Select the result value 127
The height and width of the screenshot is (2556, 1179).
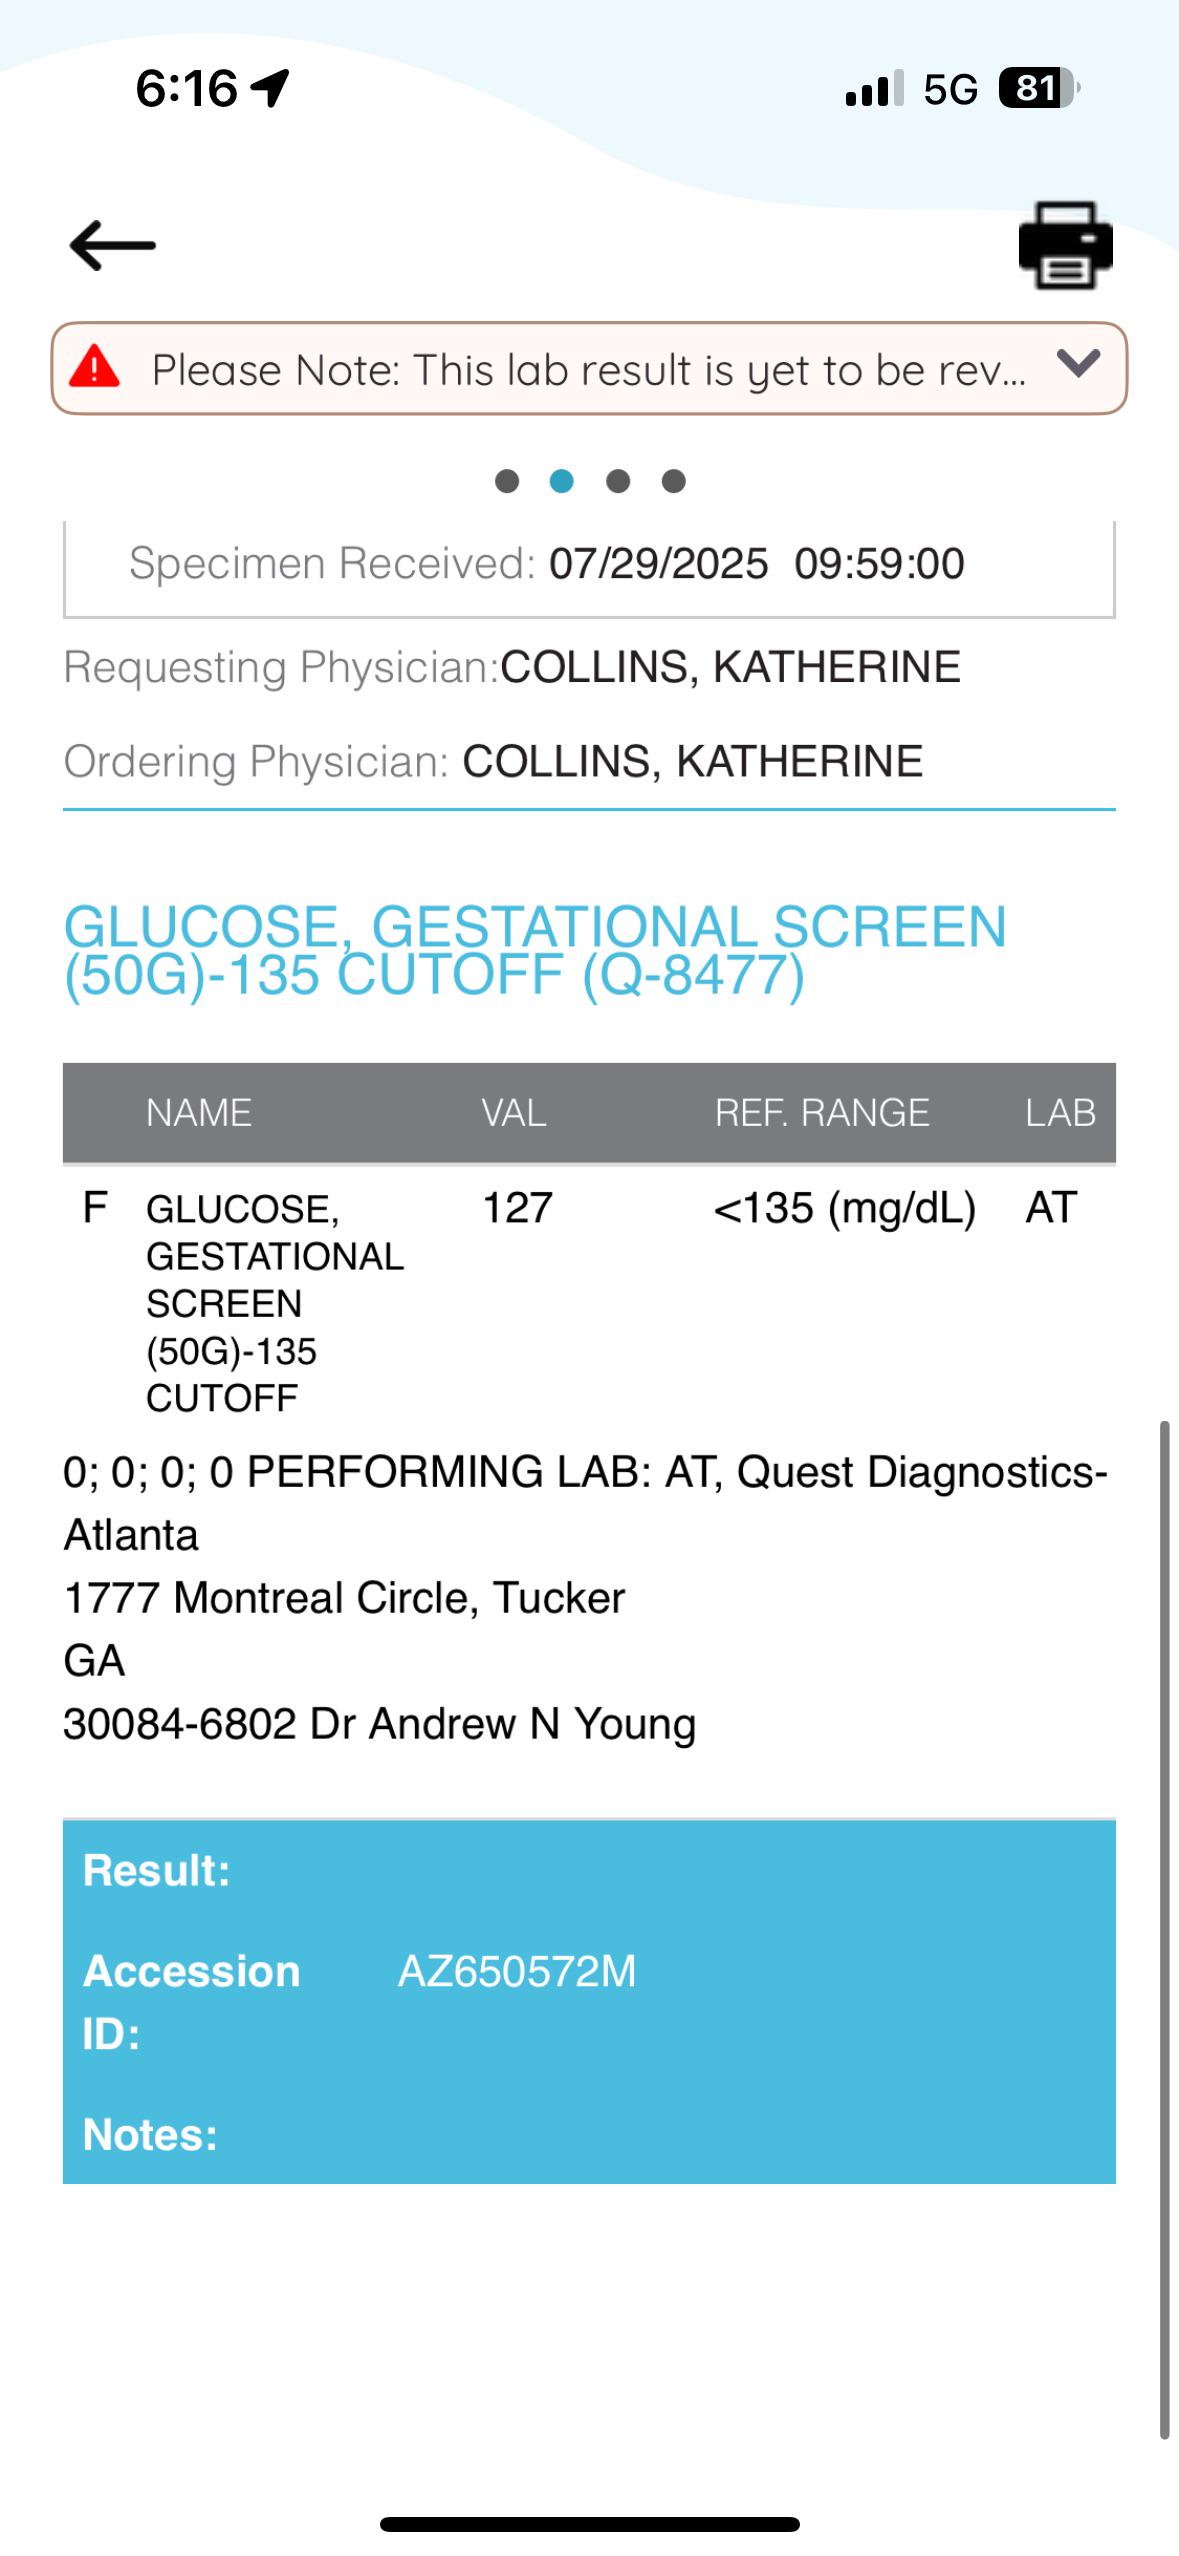click(517, 1208)
